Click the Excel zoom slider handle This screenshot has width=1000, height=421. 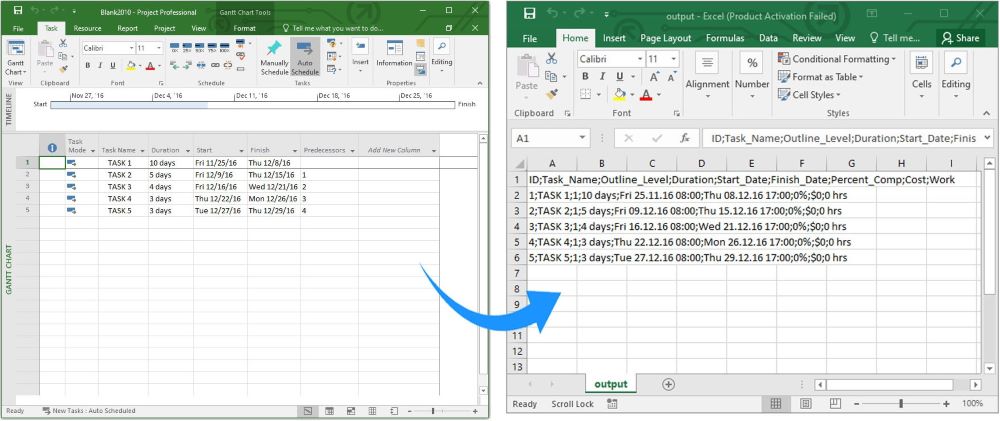[901, 404]
